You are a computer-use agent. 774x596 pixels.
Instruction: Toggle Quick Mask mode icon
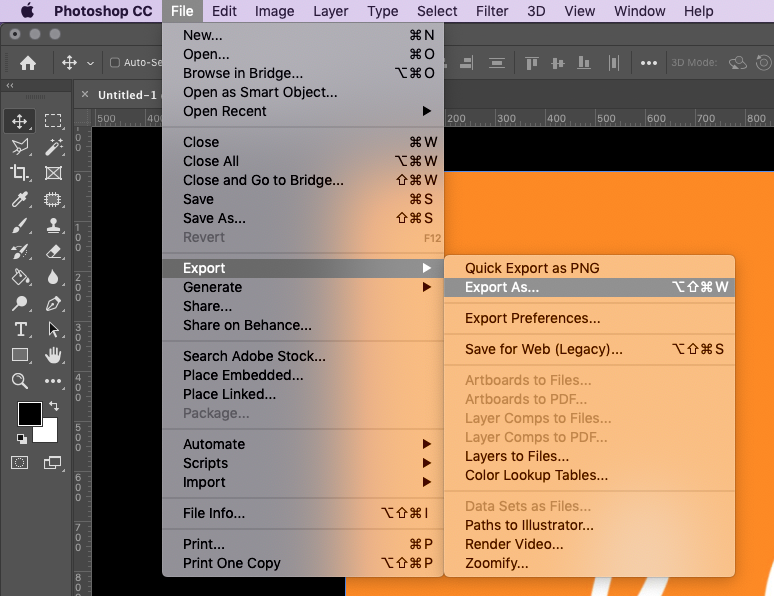point(20,462)
